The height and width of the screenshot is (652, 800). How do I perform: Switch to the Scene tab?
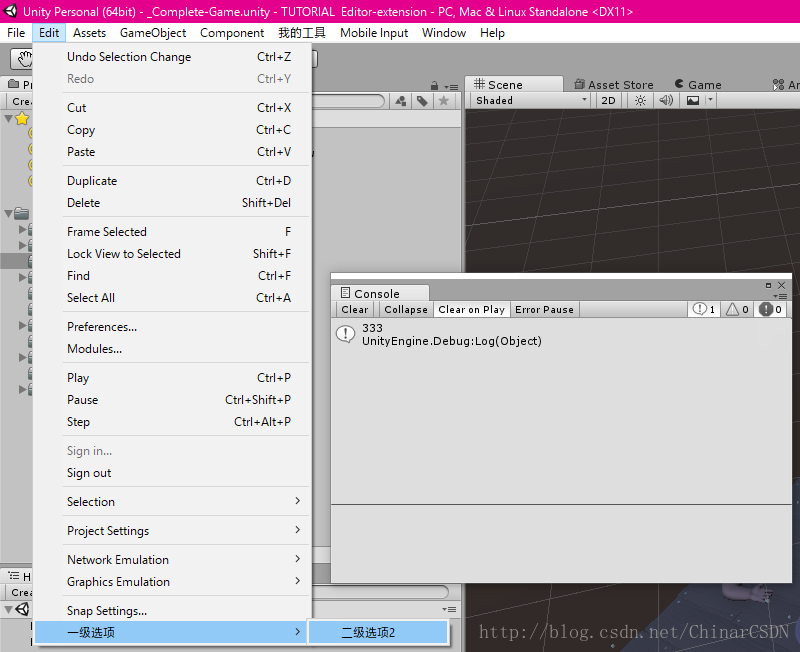(514, 85)
